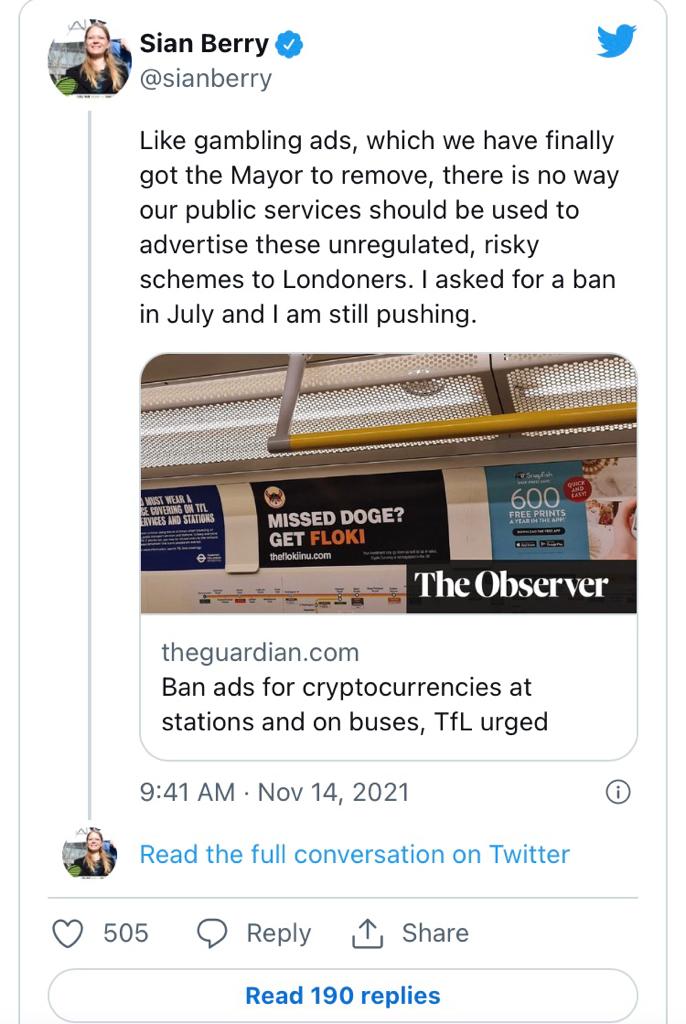Open the tube advert article image
Viewport: 686px width, 1024px height.
[x=388, y=484]
